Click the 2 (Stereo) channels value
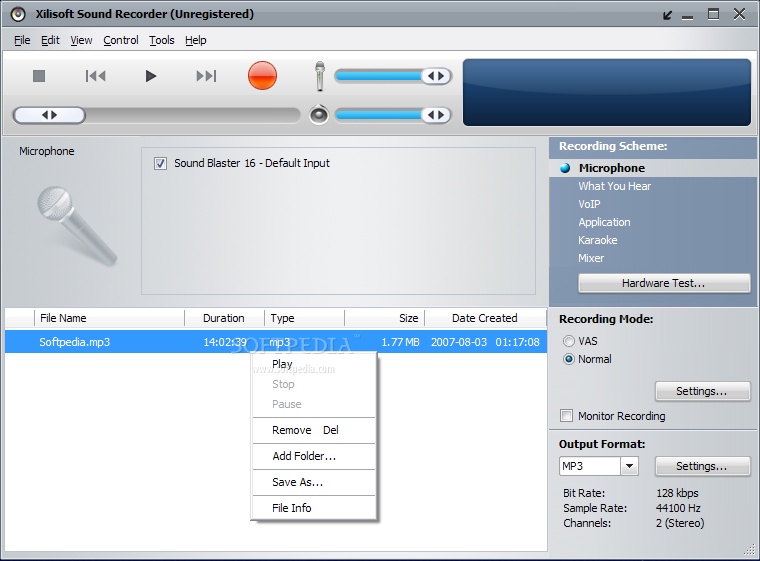Image resolution: width=760 pixels, height=561 pixels. 680,523
